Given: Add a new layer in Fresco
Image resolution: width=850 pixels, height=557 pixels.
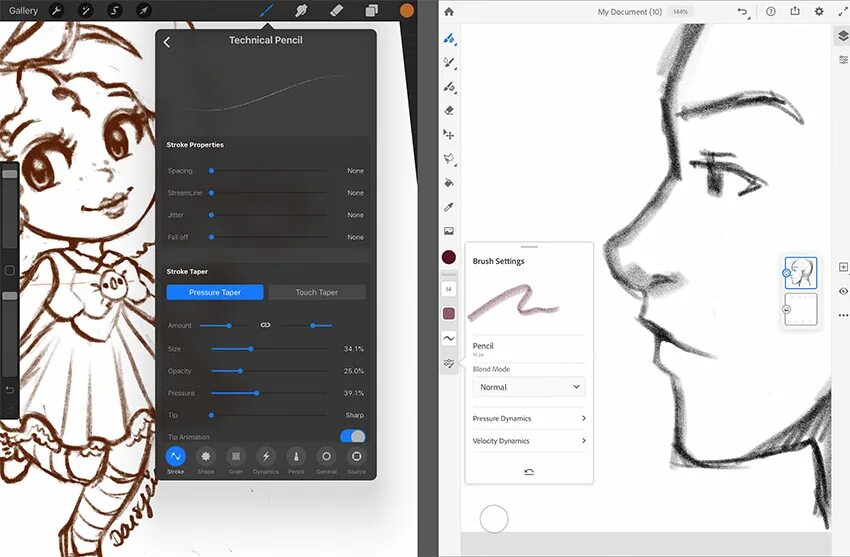Looking at the screenshot, I should click(x=843, y=267).
